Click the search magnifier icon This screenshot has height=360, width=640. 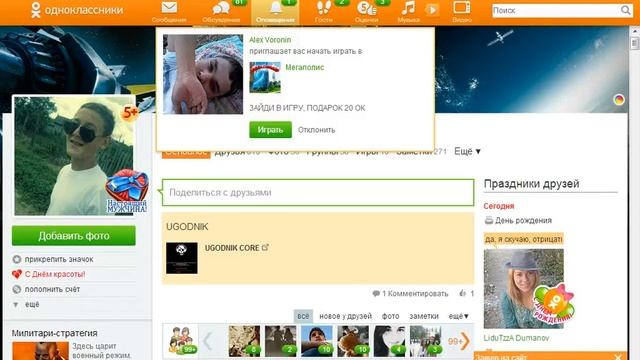point(625,10)
